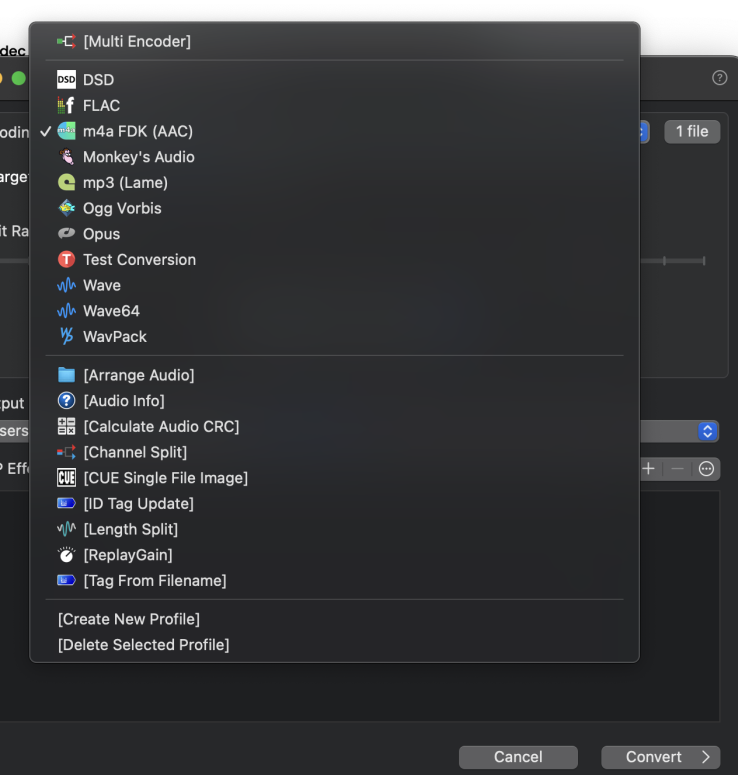This screenshot has width=738, height=775.
Task: Open the output folder dropdown arrows
Action: pyautogui.click(x=707, y=431)
